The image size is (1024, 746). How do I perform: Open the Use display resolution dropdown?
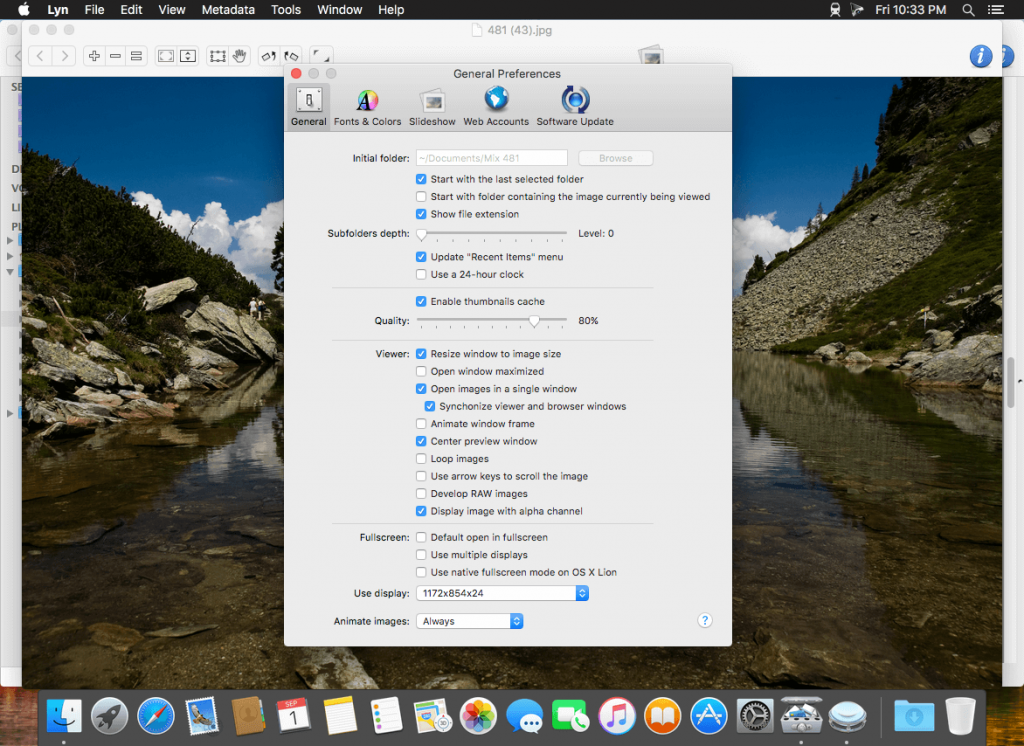tap(502, 593)
